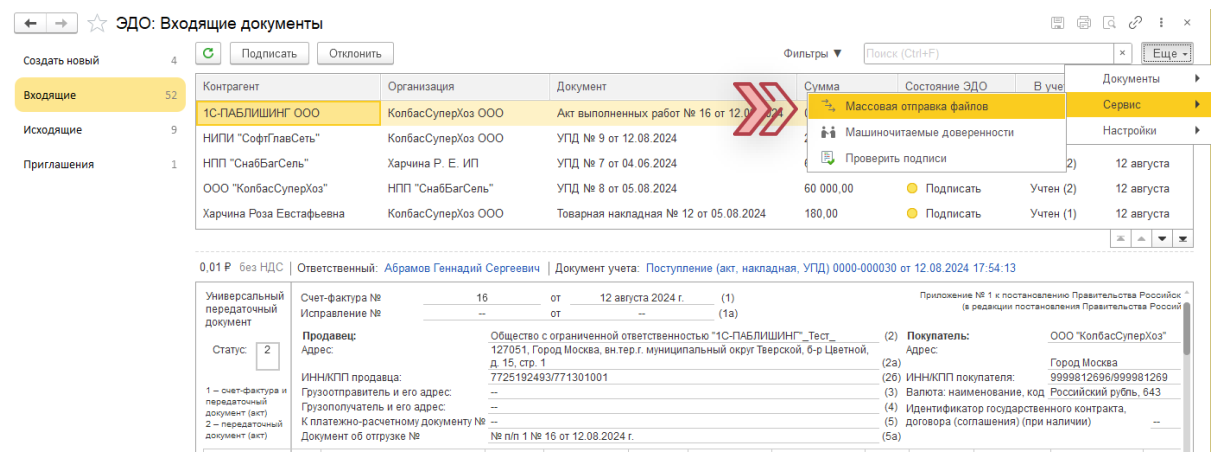Click the save diskette icon in header

pyautogui.click(x=1057, y=22)
